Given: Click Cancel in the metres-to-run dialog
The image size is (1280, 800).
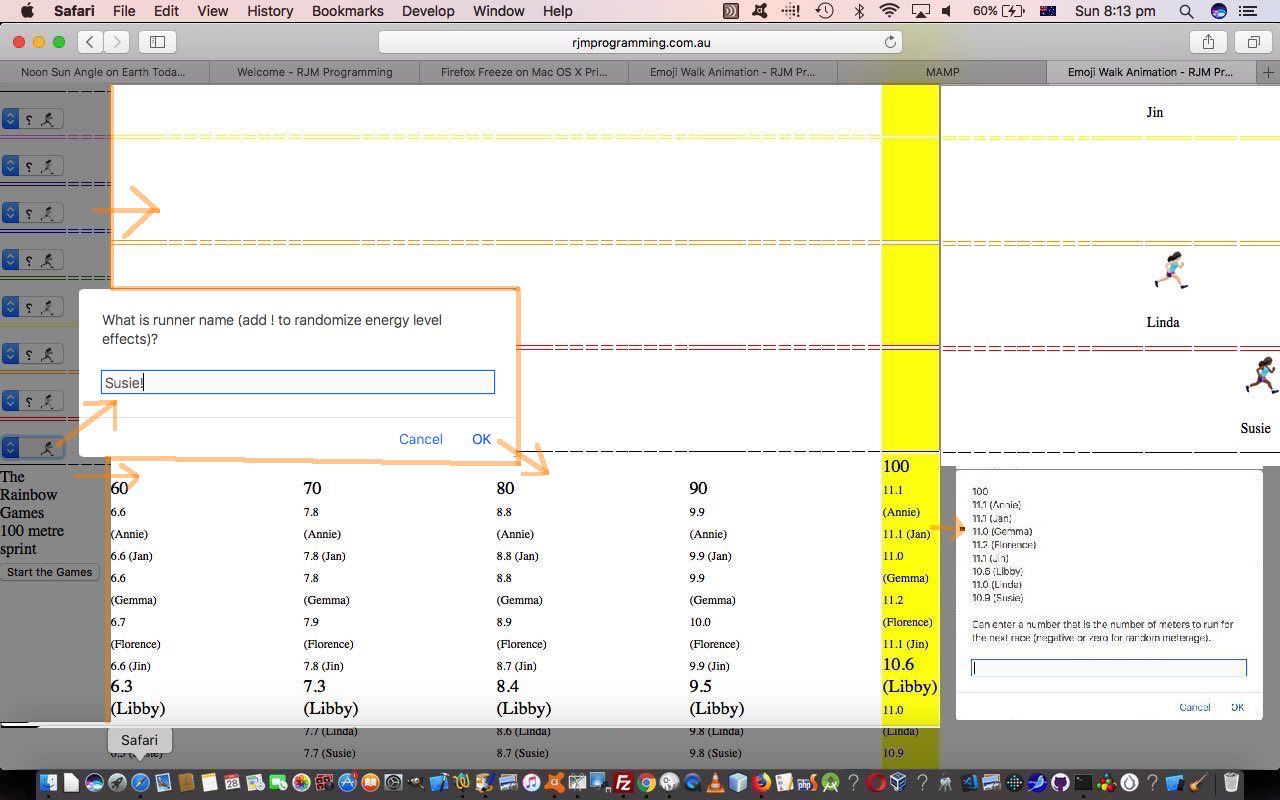Looking at the screenshot, I should (1194, 707).
